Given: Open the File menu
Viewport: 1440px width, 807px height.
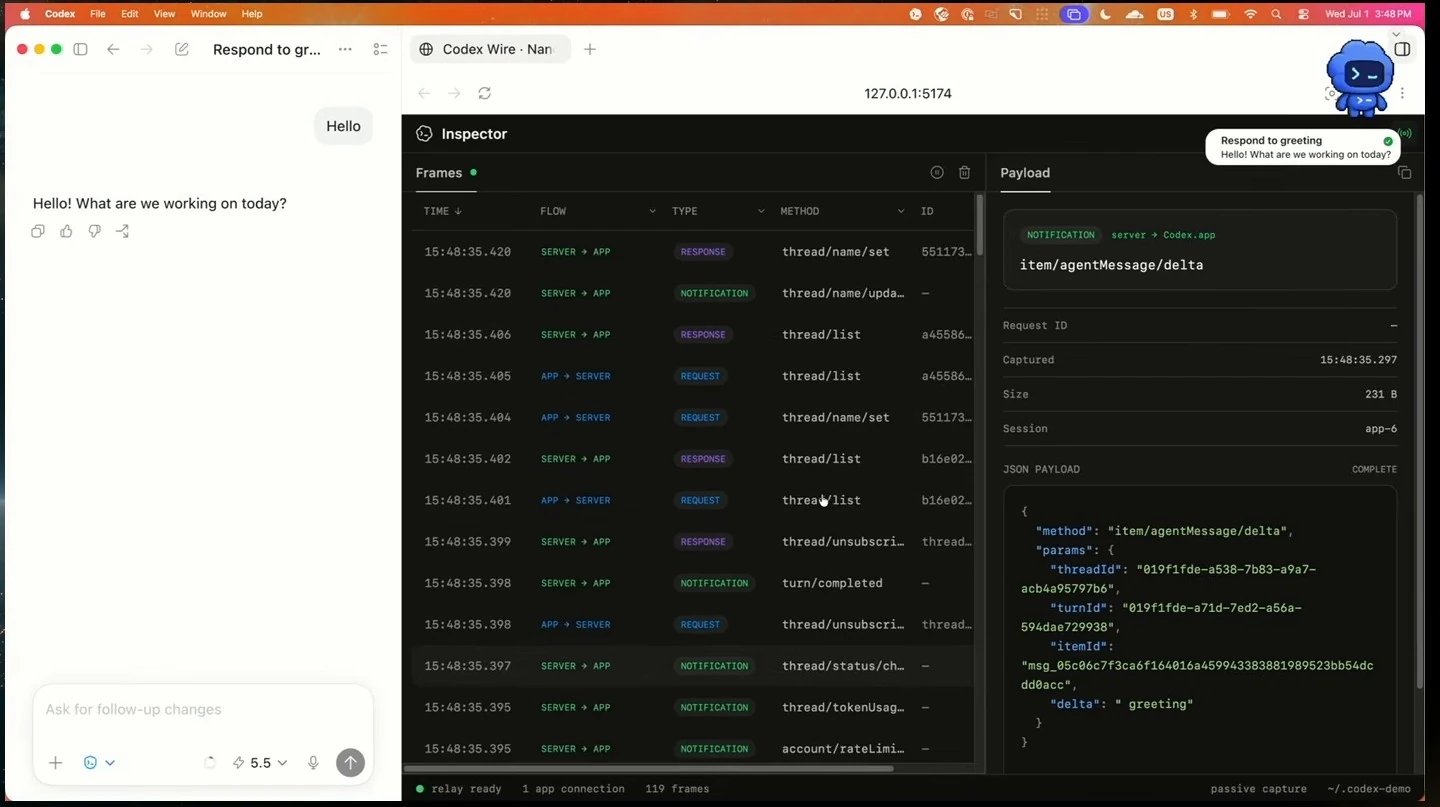Looking at the screenshot, I should 98,14.
